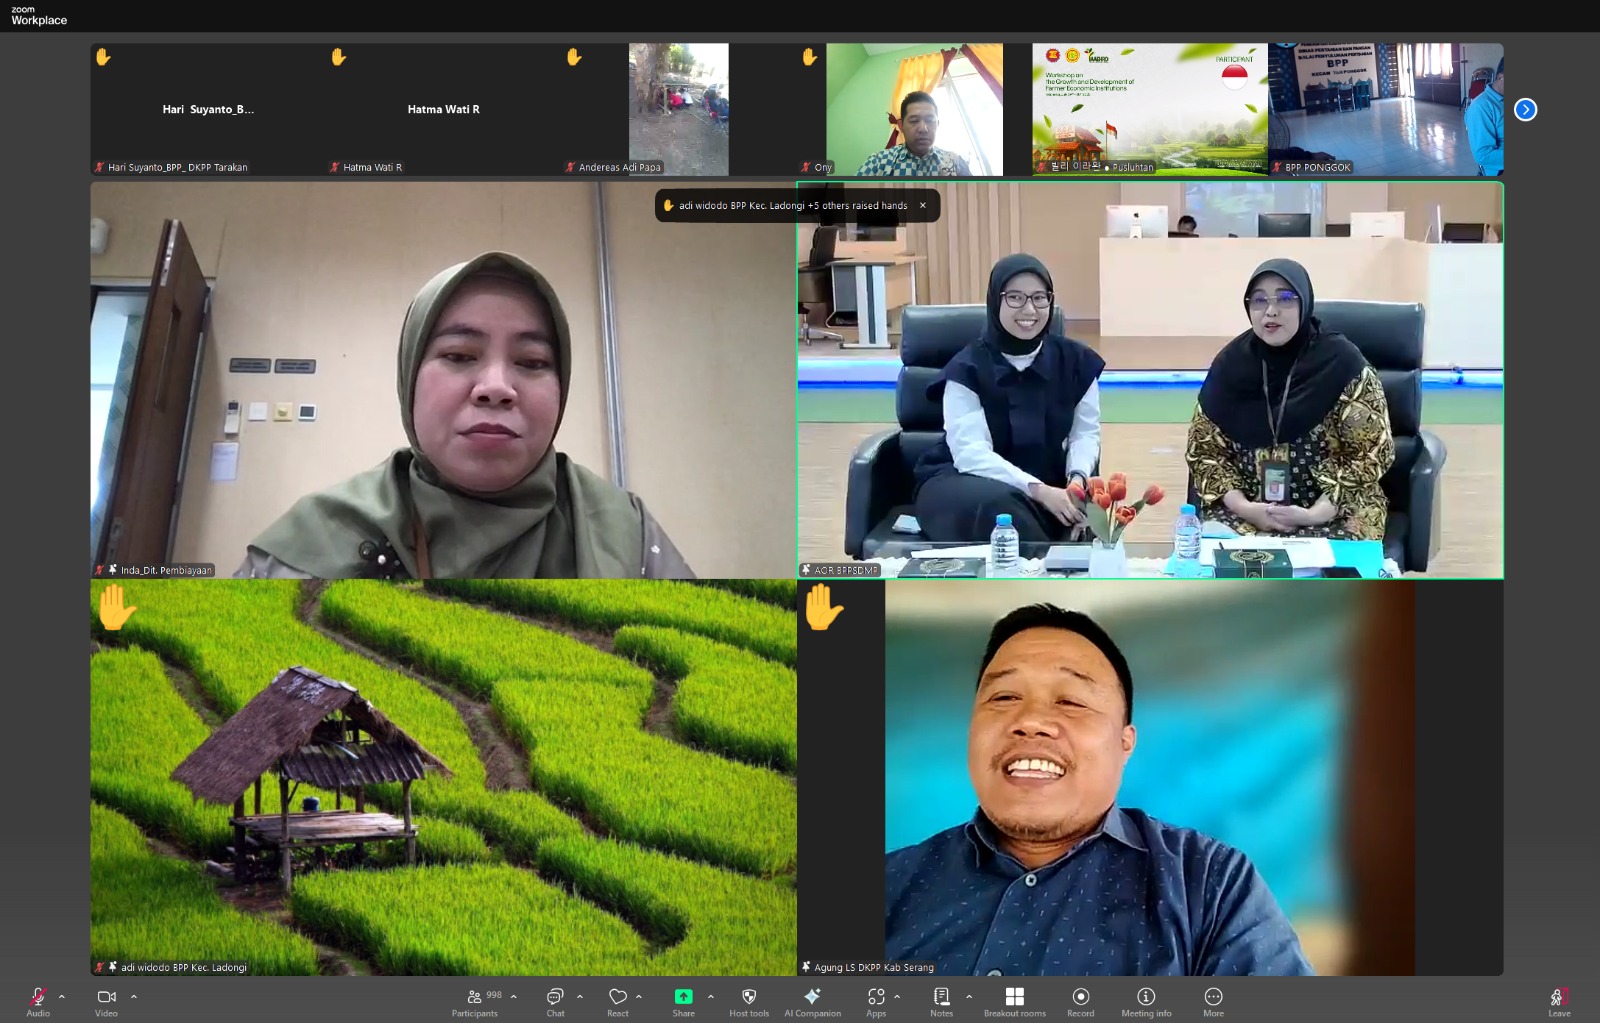Dismiss the raised hands notification
The image size is (1600, 1023).
click(x=923, y=205)
